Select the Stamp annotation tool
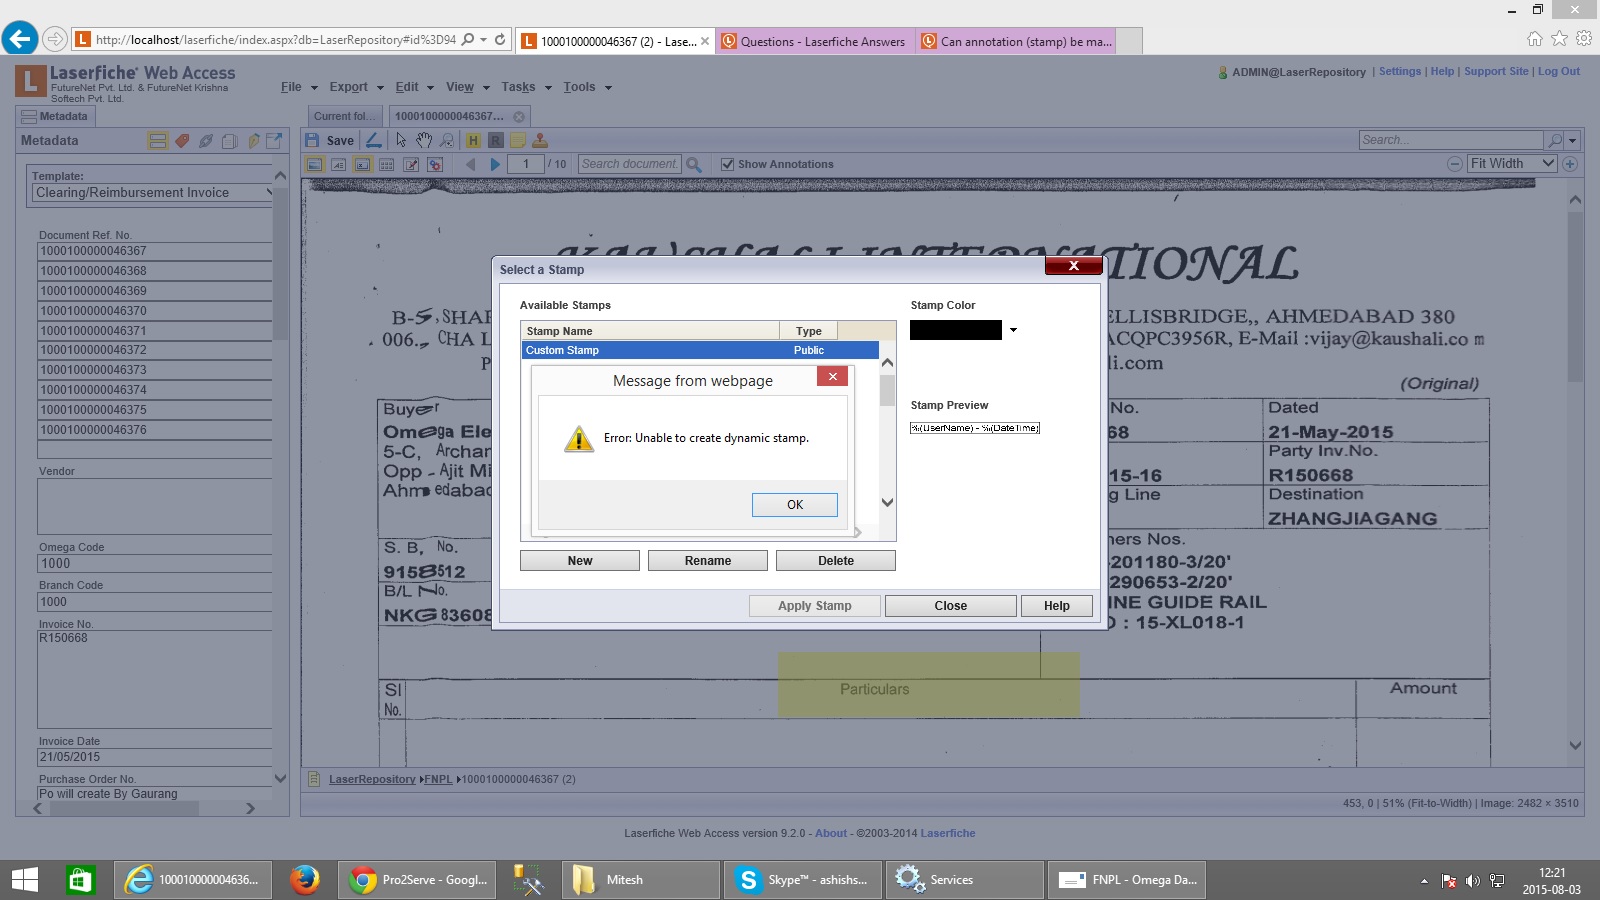The height and width of the screenshot is (900, 1600). [x=540, y=141]
